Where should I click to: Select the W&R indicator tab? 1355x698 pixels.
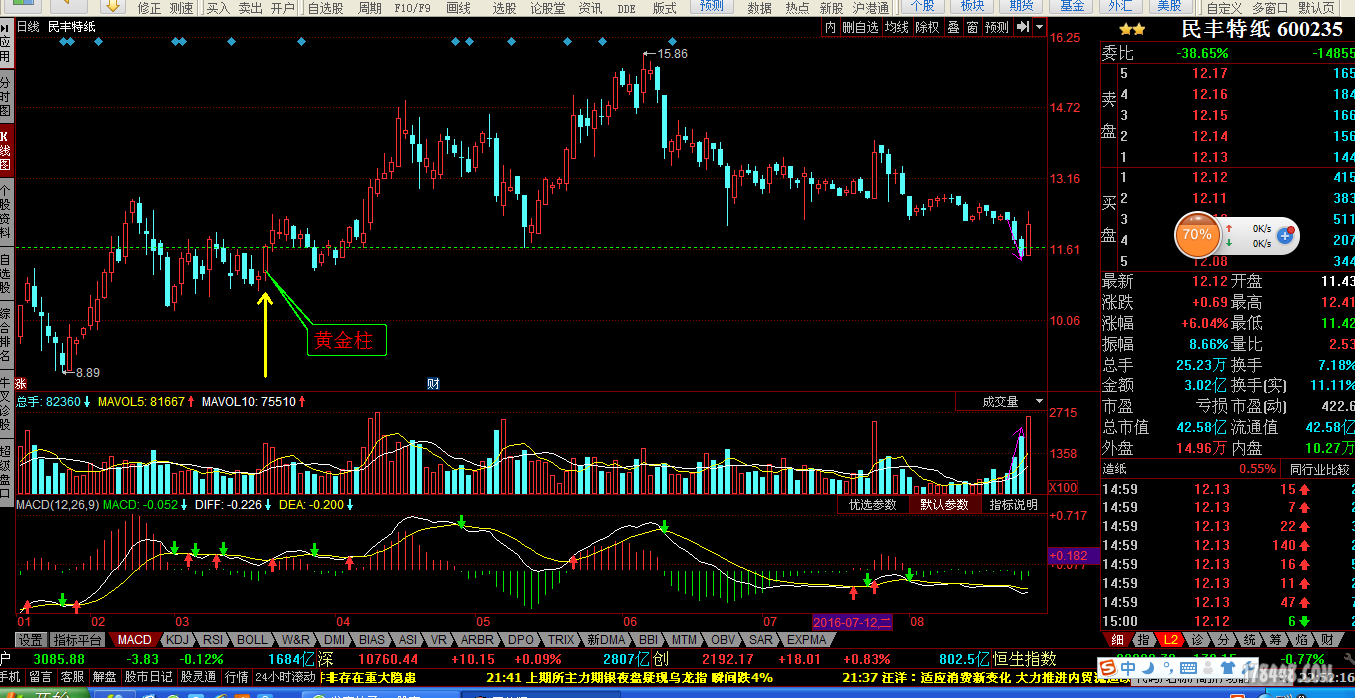(295, 639)
